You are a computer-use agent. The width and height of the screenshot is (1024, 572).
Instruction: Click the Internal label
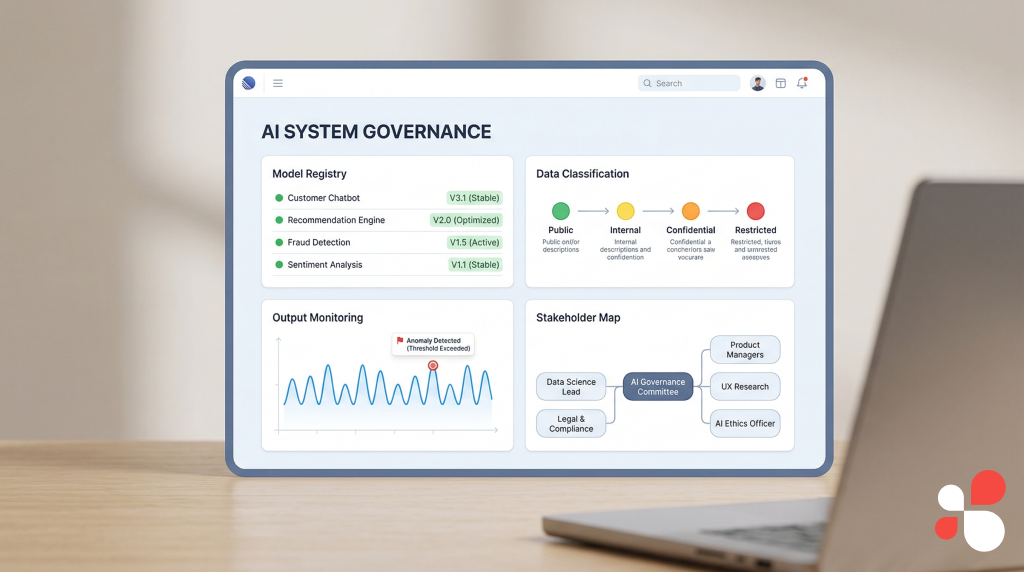tap(626, 230)
